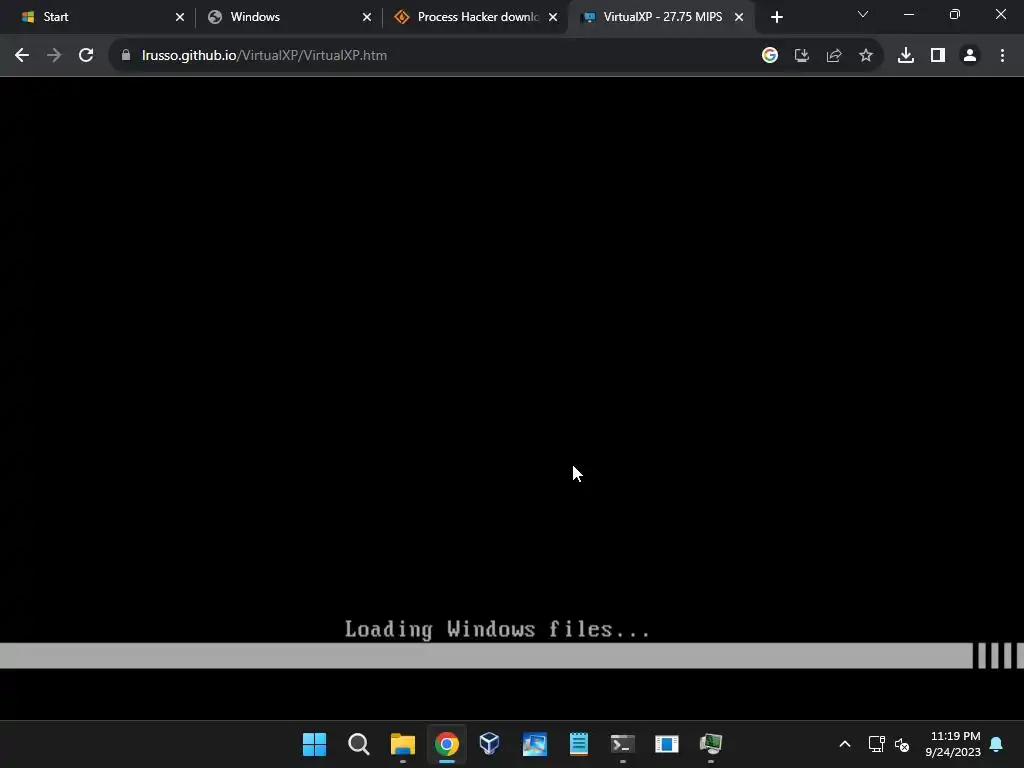Minimize the Chrome window
Image resolution: width=1024 pixels, height=768 pixels.
tap(908, 14)
